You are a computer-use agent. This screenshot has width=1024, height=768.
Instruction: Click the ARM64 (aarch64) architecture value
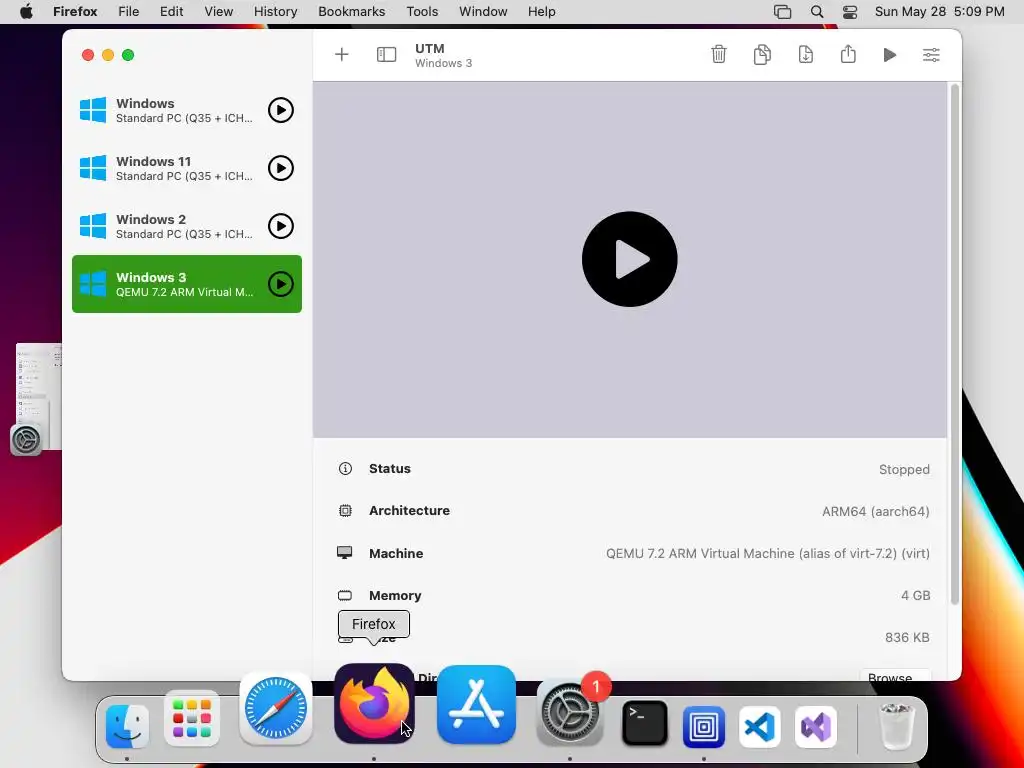pos(875,511)
